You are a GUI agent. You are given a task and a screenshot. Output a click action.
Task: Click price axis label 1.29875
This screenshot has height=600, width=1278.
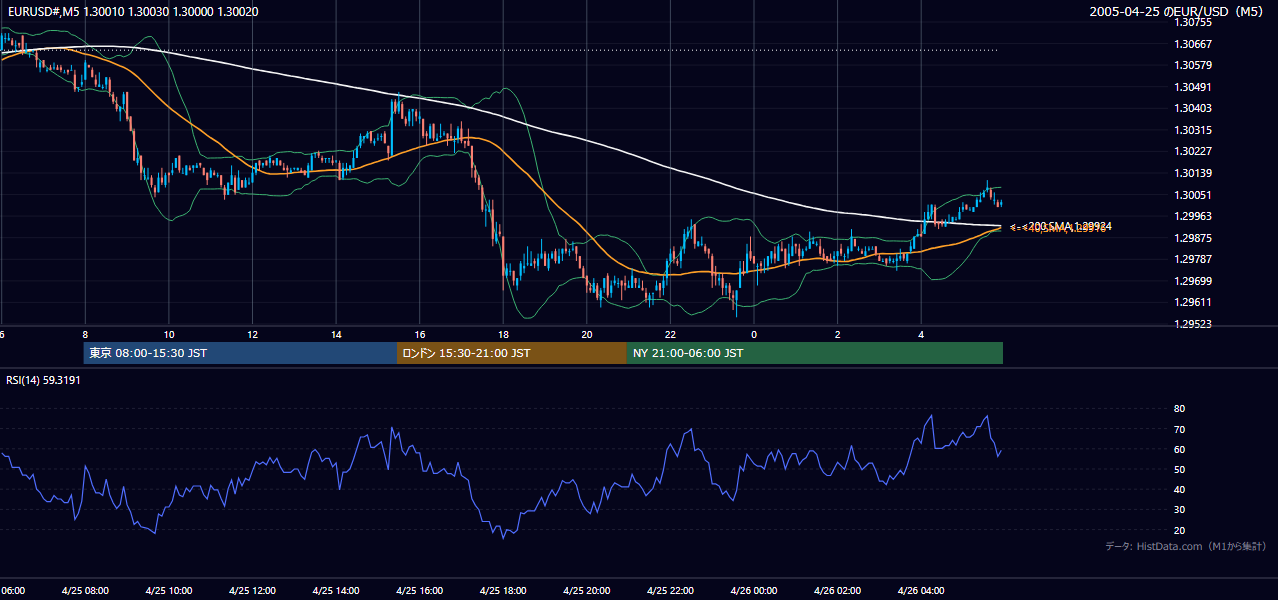pos(1193,238)
